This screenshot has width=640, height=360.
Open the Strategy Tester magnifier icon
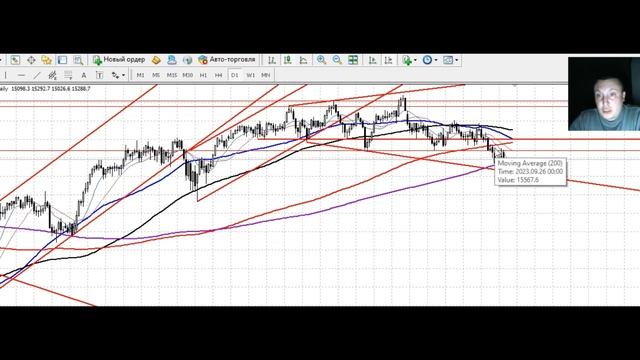(78, 60)
